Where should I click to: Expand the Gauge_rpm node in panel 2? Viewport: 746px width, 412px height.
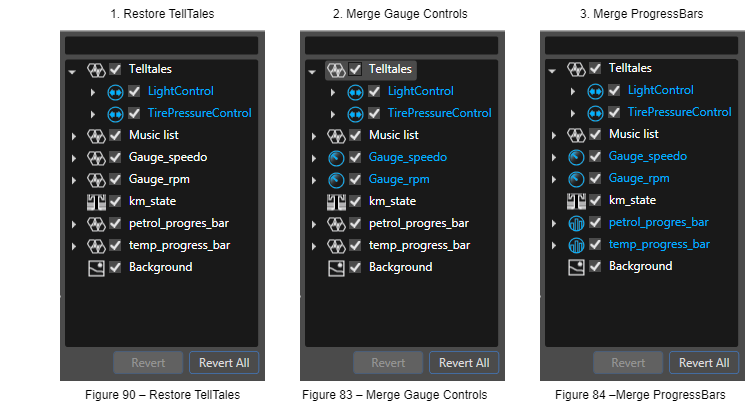(x=314, y=180)
